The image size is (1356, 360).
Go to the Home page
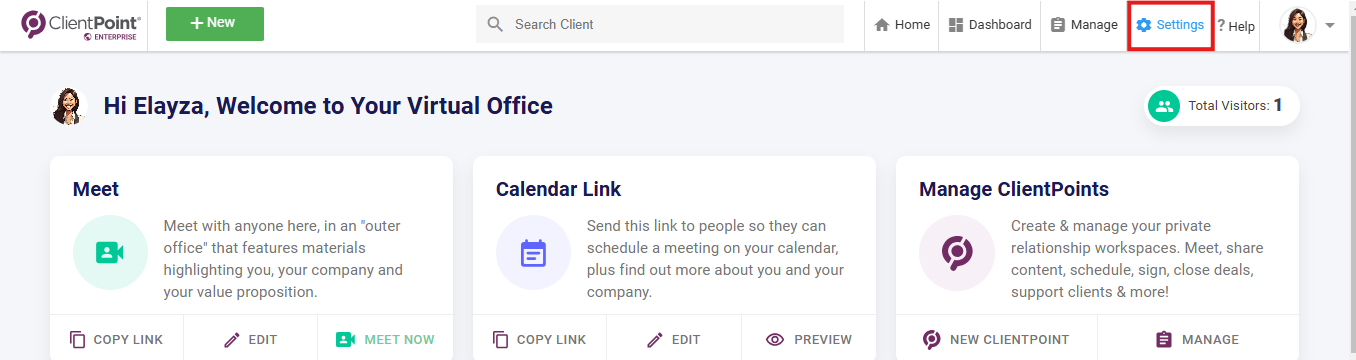click(902, 25)
